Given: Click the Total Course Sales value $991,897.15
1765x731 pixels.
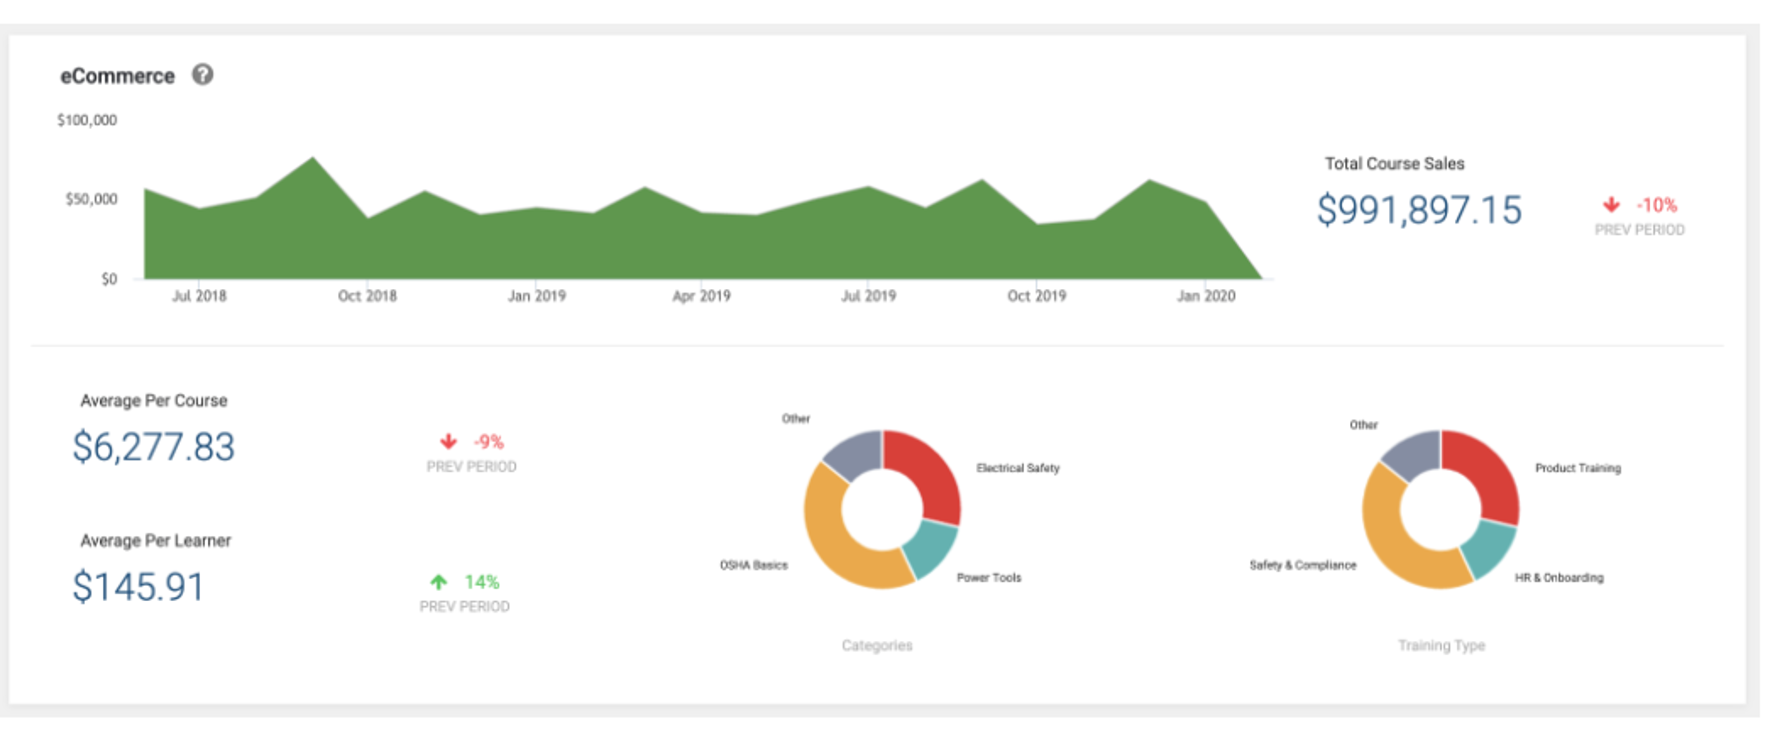Looking at the screenshot, I should [1419, 210].
